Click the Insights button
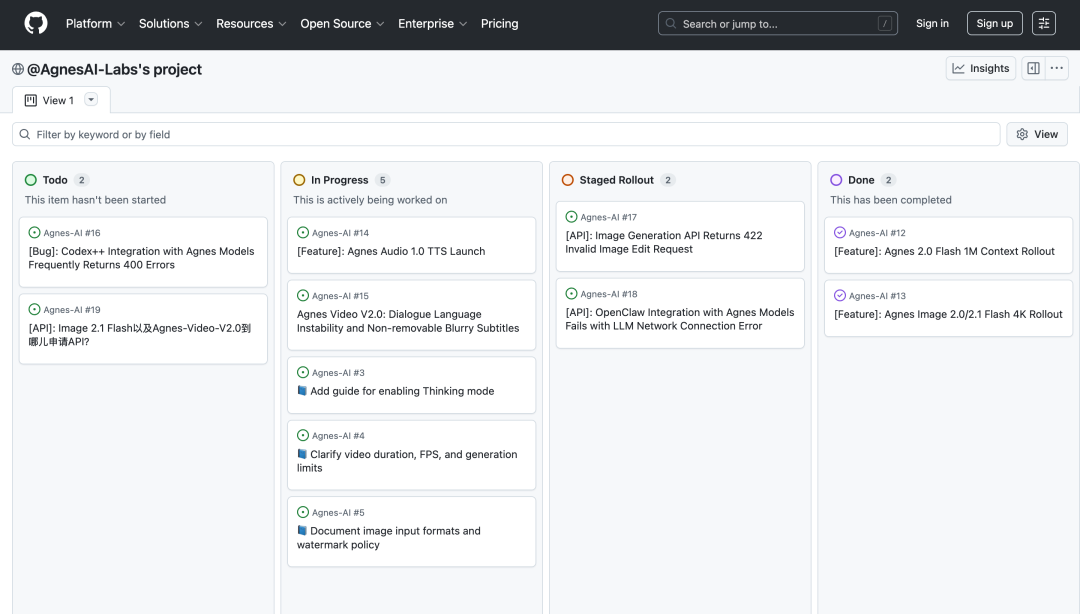The height and width of the screenshot is (614, 1080). (x=981, y=68)
